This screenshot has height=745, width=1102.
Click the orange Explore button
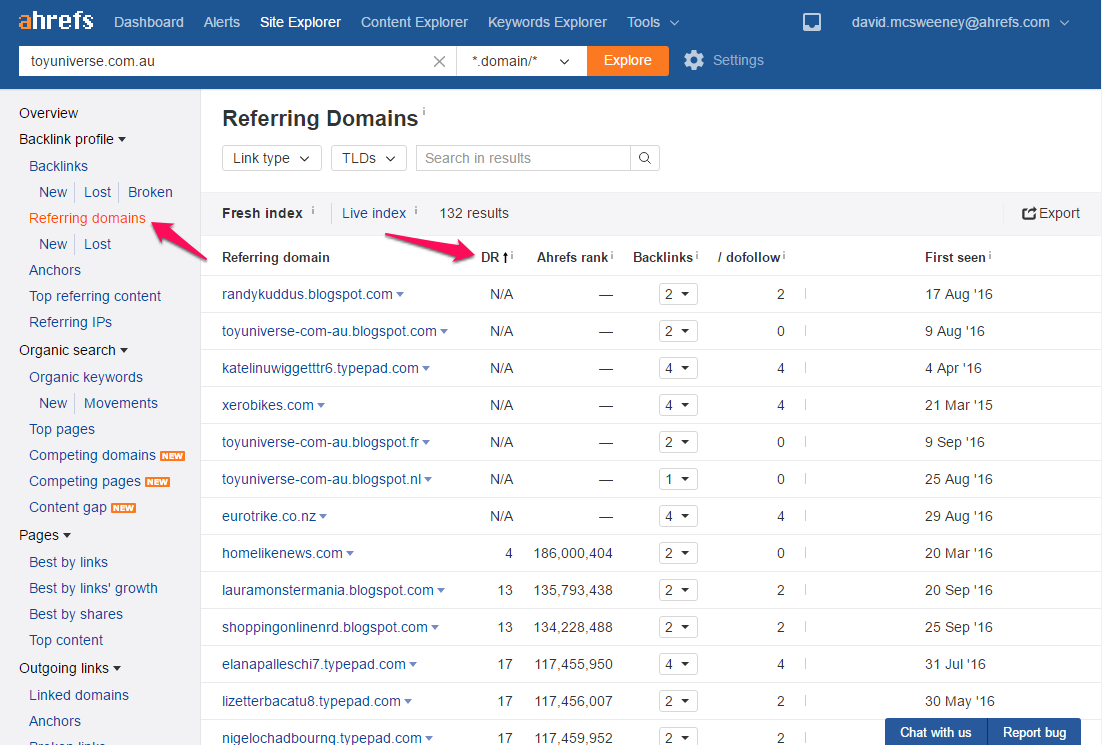(628, 61)
